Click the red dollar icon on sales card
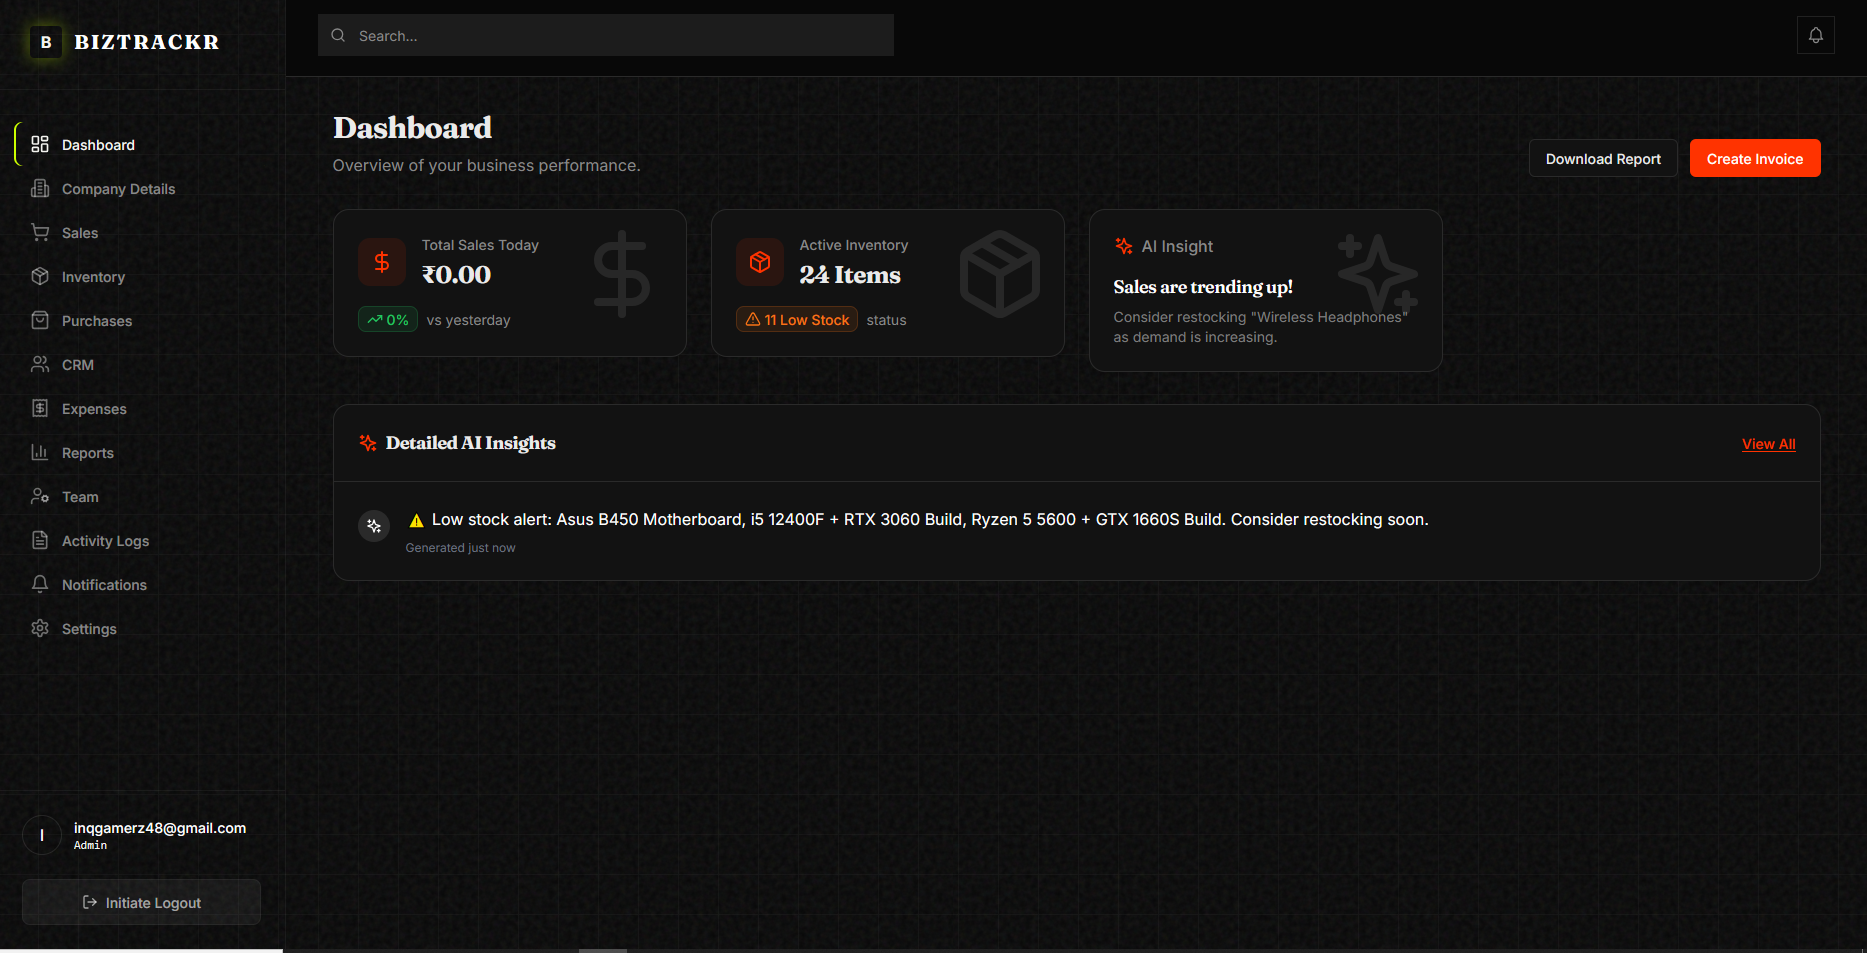Screen dimensions: 1867x953 [381, 262]
